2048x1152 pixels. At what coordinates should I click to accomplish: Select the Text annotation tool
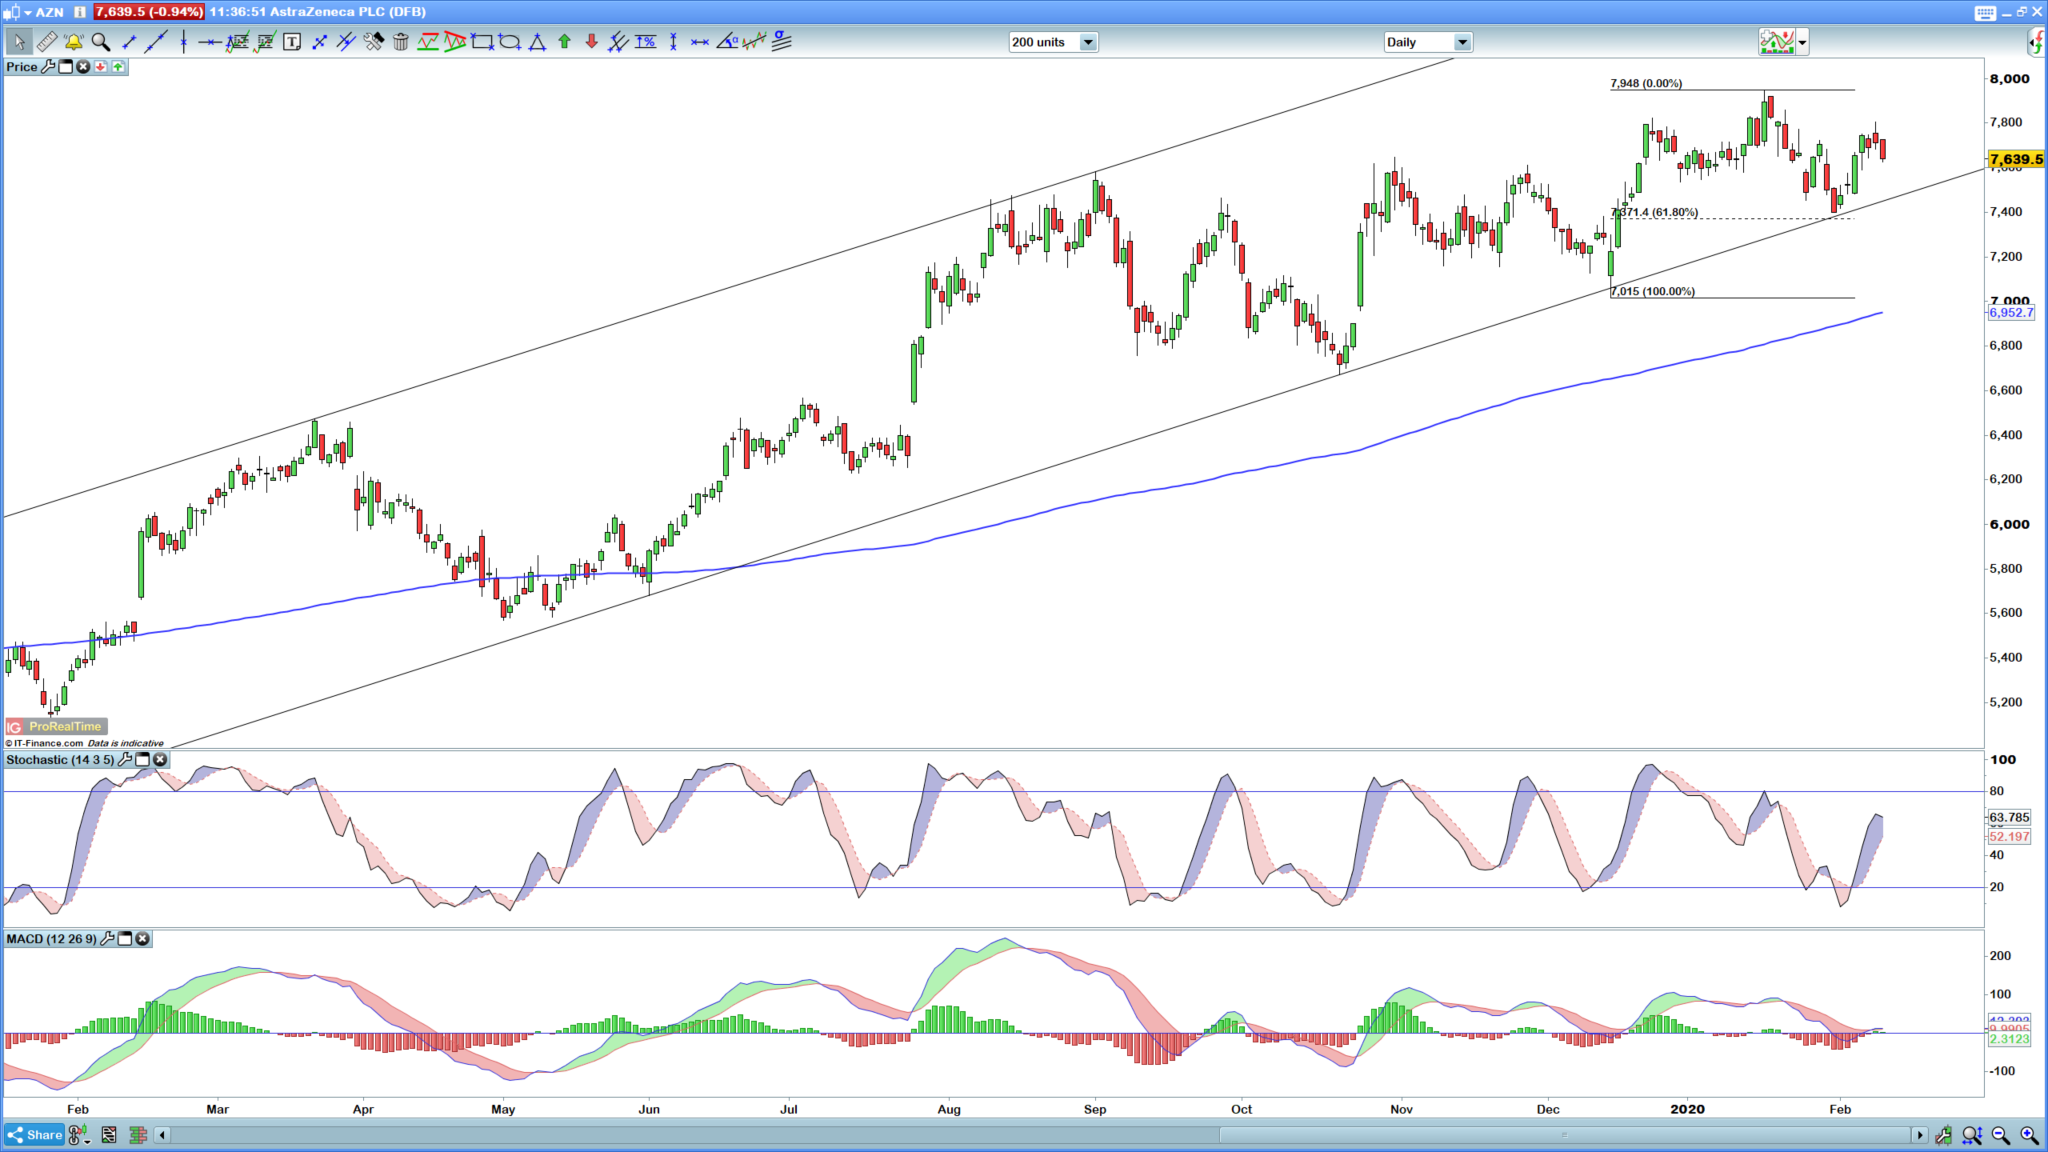(291, 42)
